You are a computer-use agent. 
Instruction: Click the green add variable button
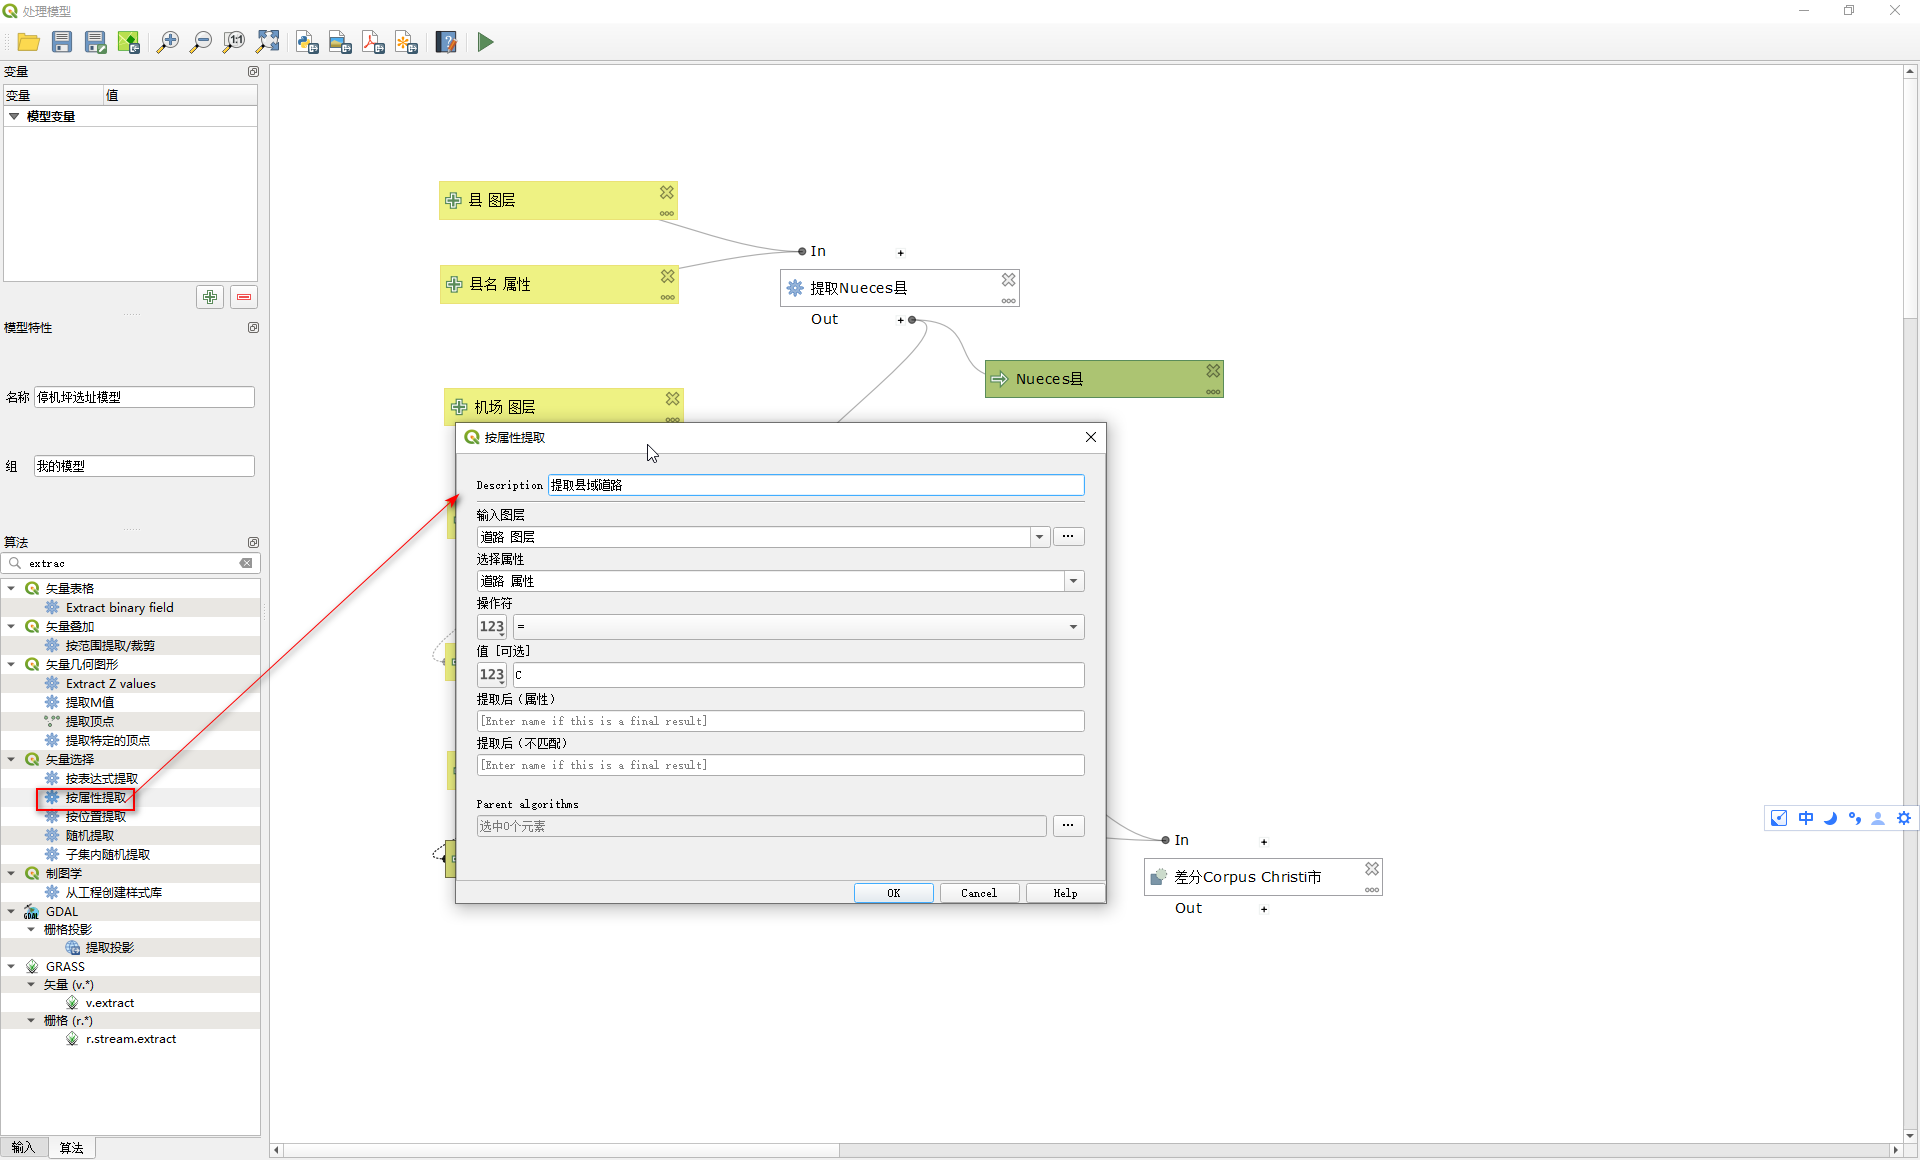[210, 297]
